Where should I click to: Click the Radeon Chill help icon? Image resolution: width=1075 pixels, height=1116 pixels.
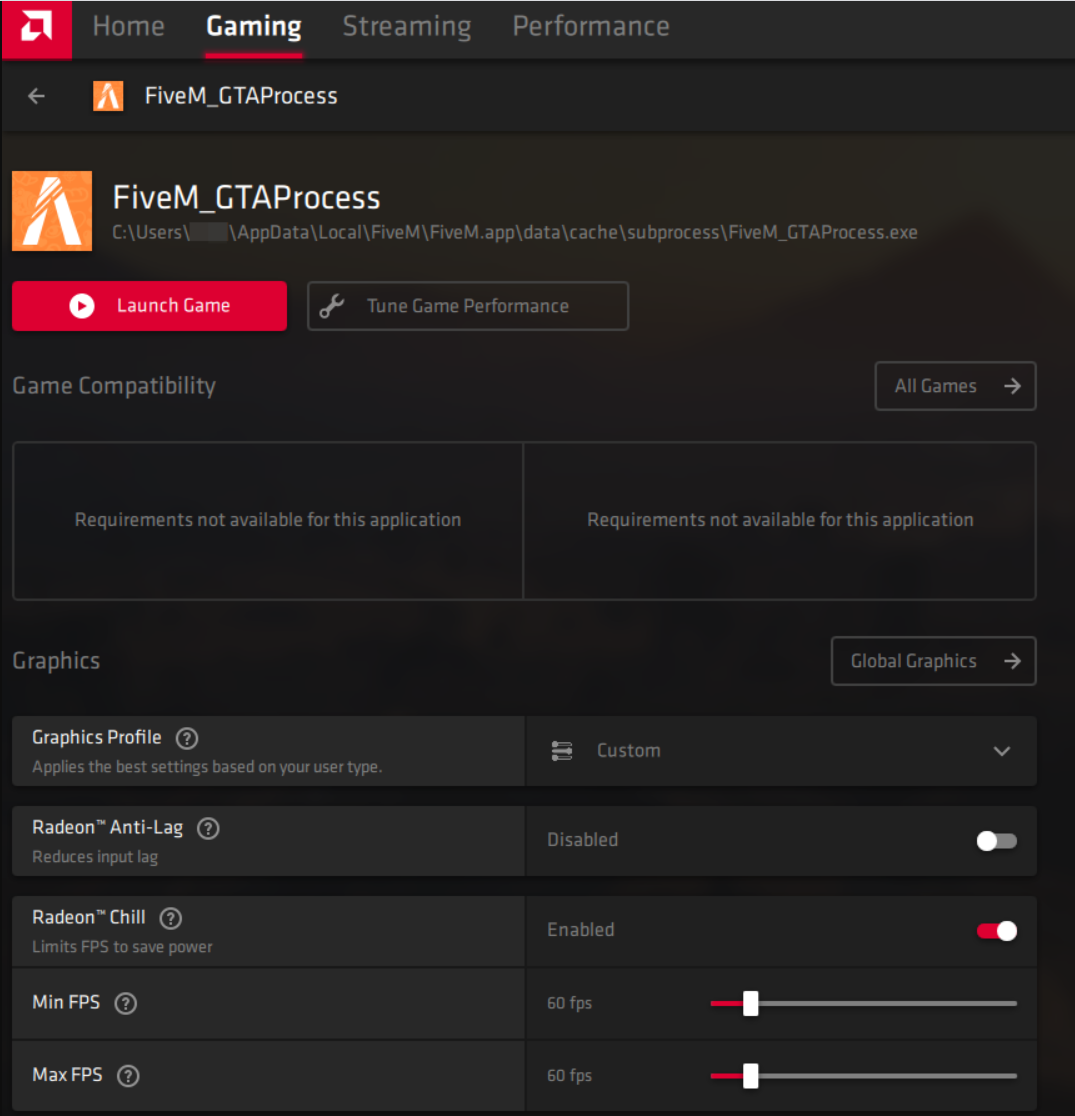pos(171,918)
